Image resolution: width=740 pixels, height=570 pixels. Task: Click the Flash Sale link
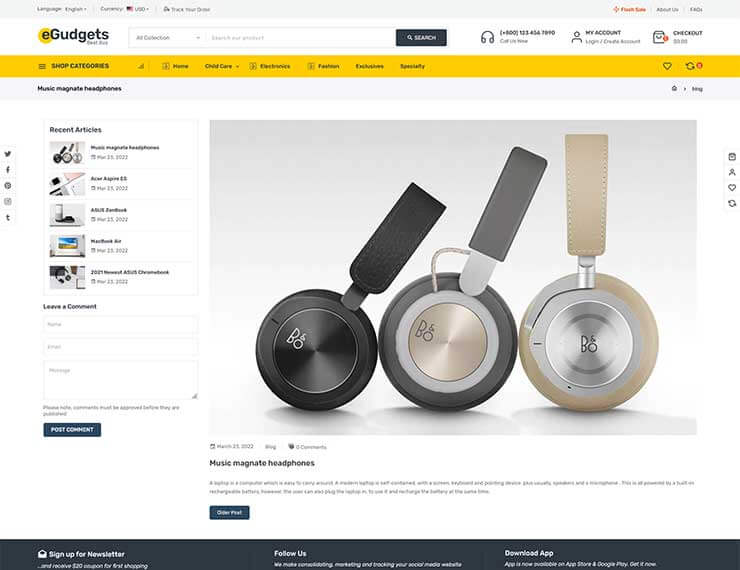629,9
